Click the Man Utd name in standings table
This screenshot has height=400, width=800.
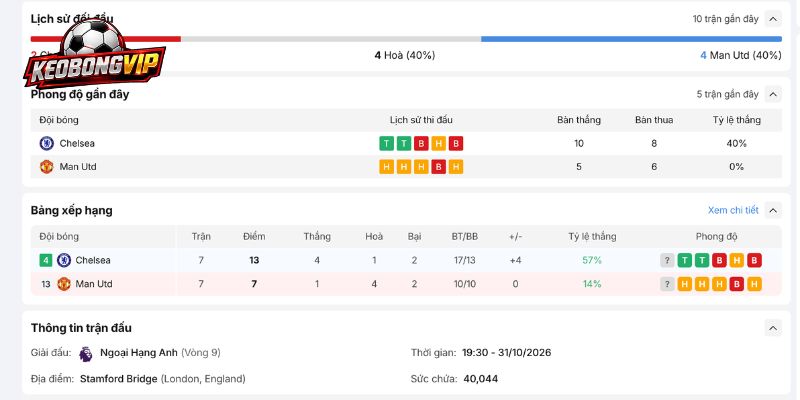tap(94, 284)
